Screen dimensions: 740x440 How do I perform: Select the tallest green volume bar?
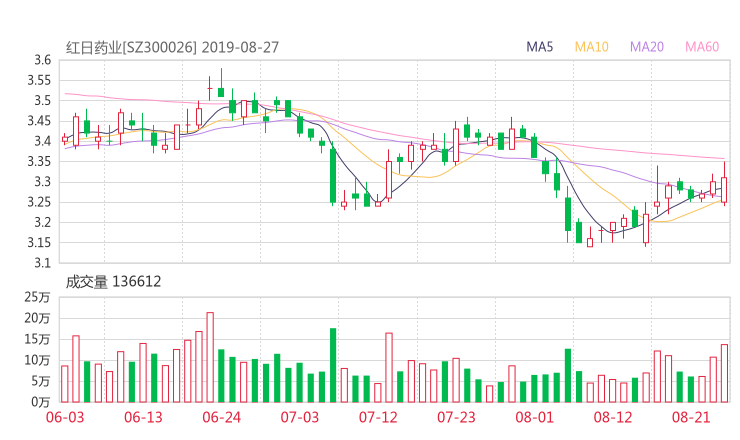point(333,365)
